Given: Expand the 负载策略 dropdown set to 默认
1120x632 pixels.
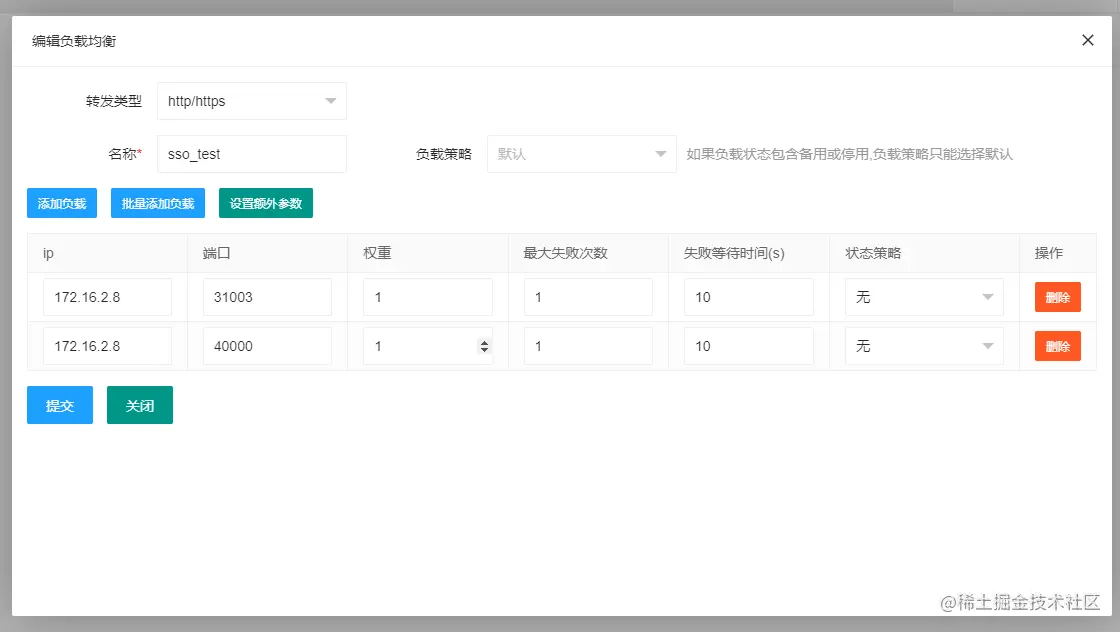Looking at the screenshot, I should pyautogui.click(x=581, y=154).
